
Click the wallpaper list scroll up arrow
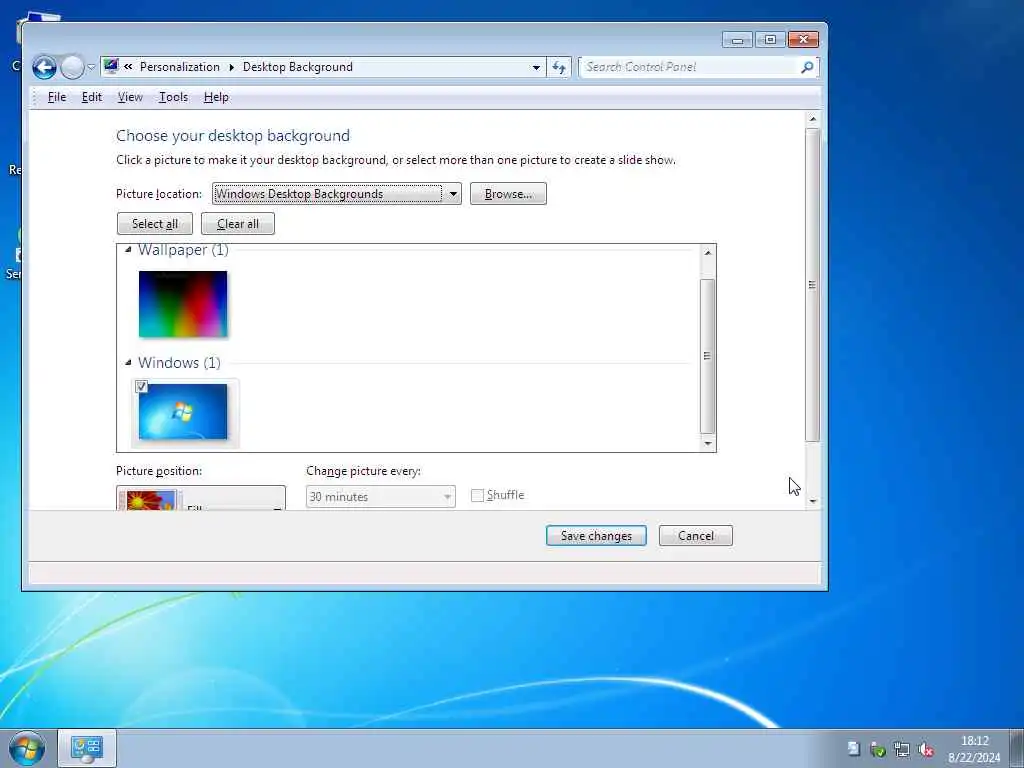click(x=708, y=253)
